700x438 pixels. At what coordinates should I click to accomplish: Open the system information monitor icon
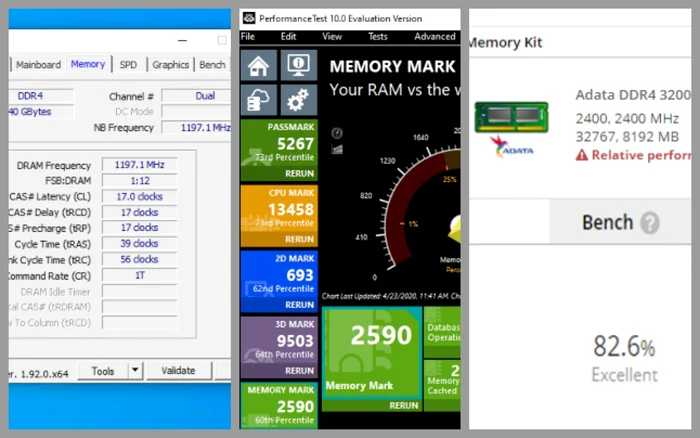coord(299,65)
